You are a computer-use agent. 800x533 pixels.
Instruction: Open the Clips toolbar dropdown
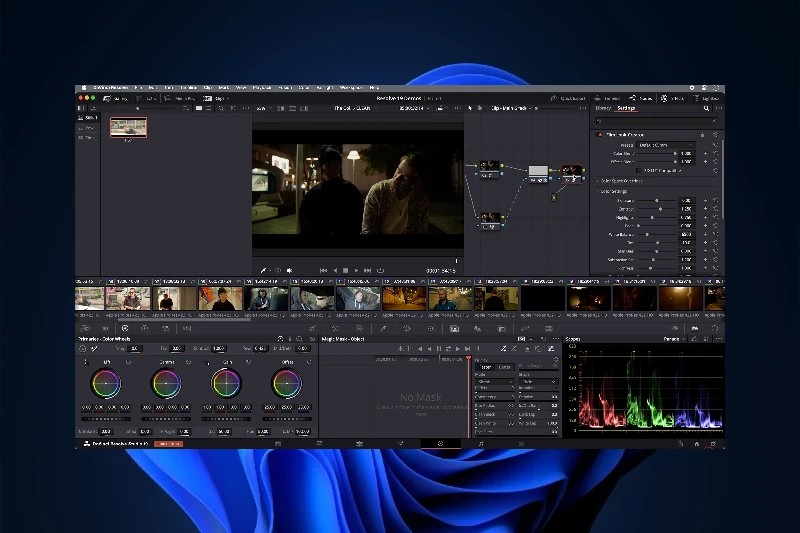(x=217, y=98)
